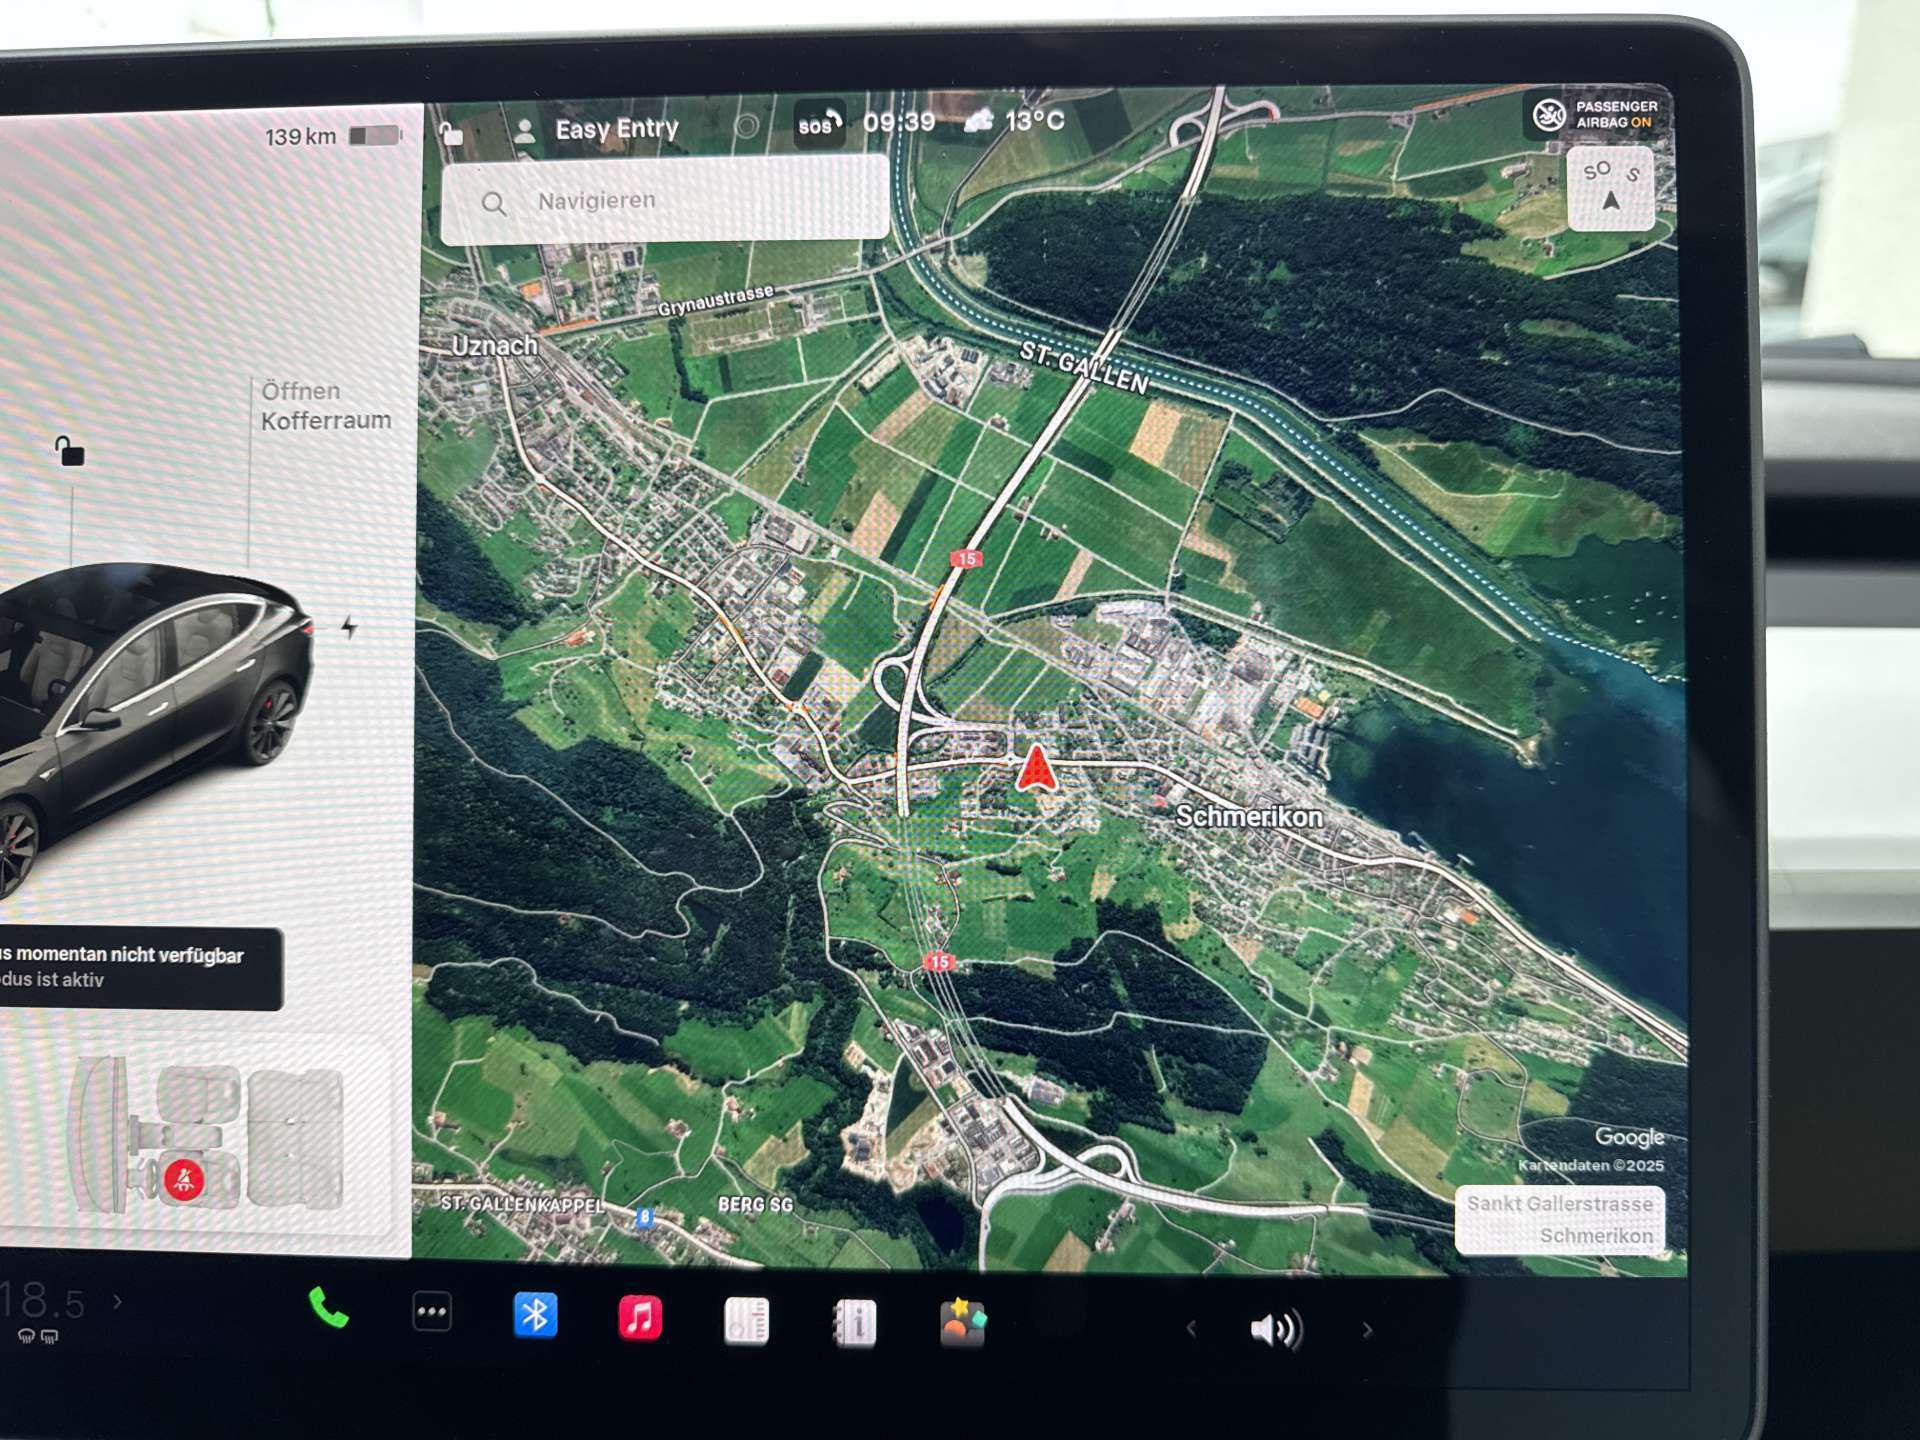Tap the speaker volume icon
The width and height of the screenshot is (1920, 1440).
click(x=1275, y=1329)
